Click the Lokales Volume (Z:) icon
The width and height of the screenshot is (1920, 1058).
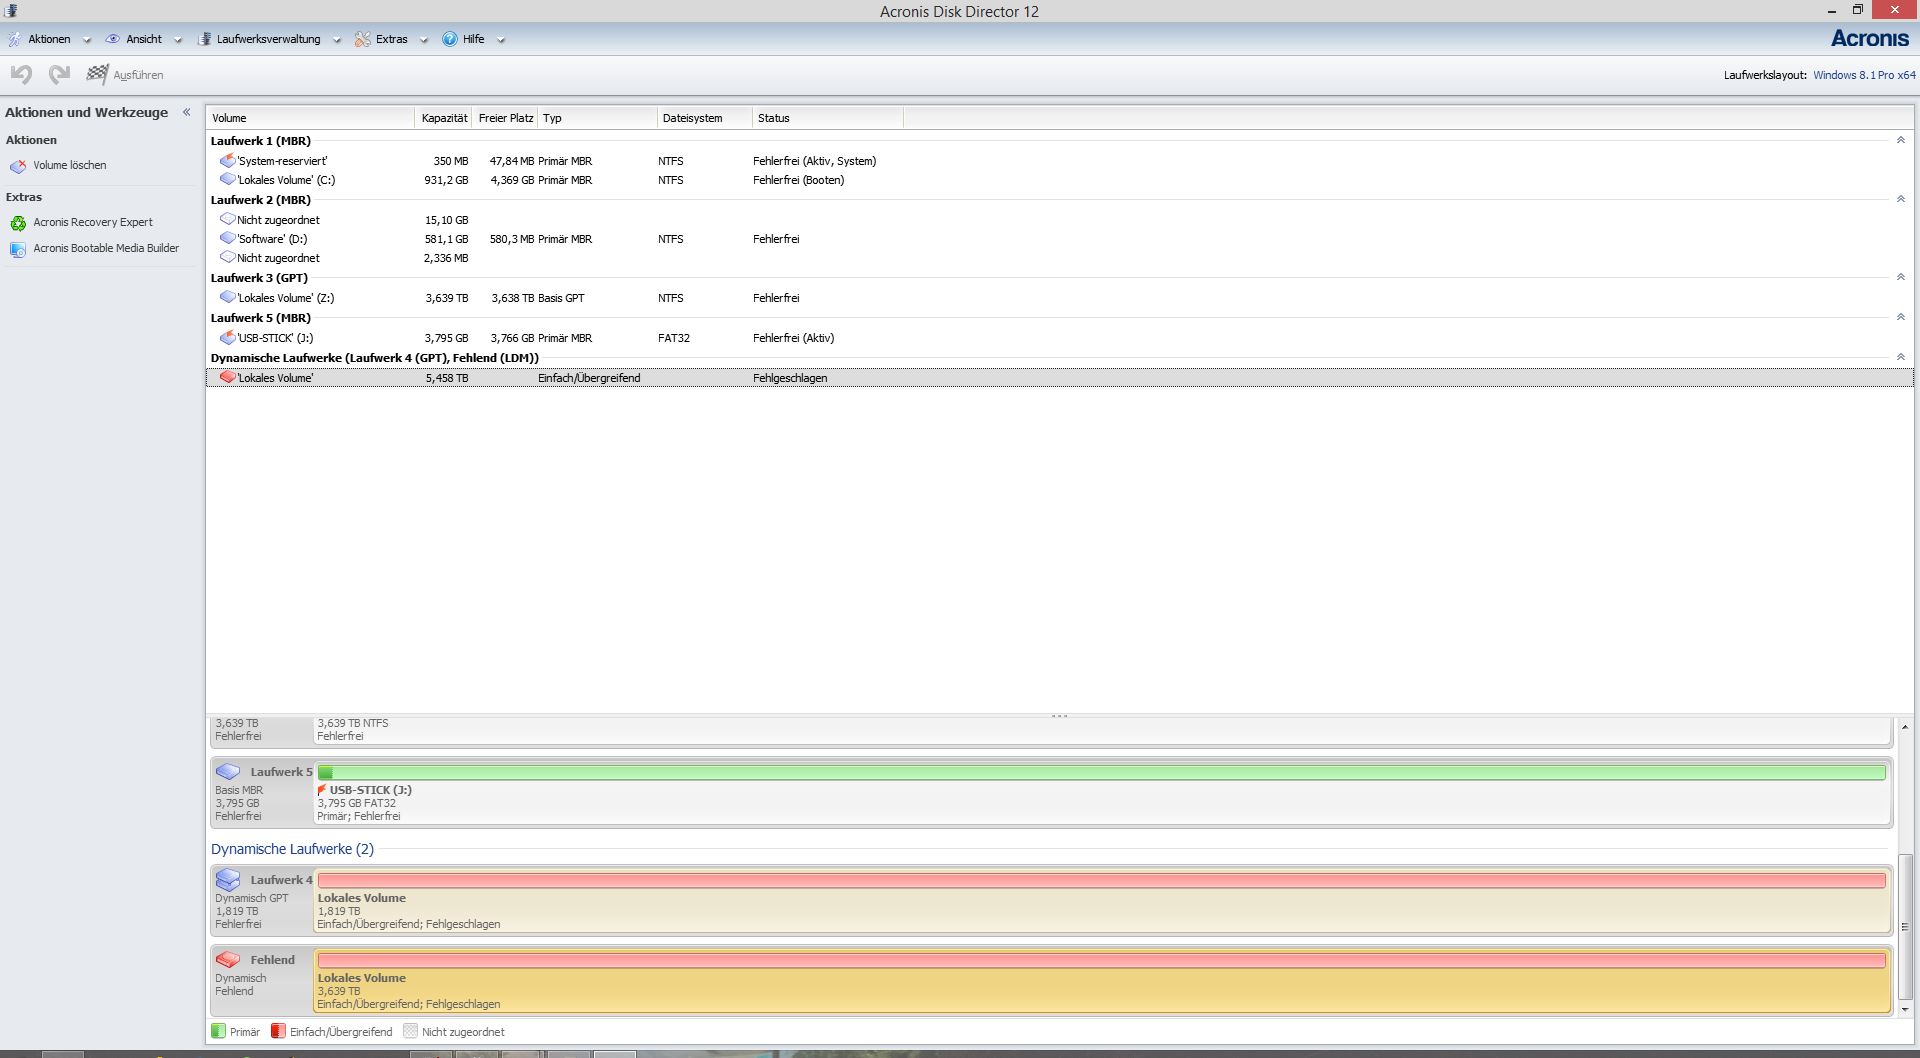pos(227,298)
